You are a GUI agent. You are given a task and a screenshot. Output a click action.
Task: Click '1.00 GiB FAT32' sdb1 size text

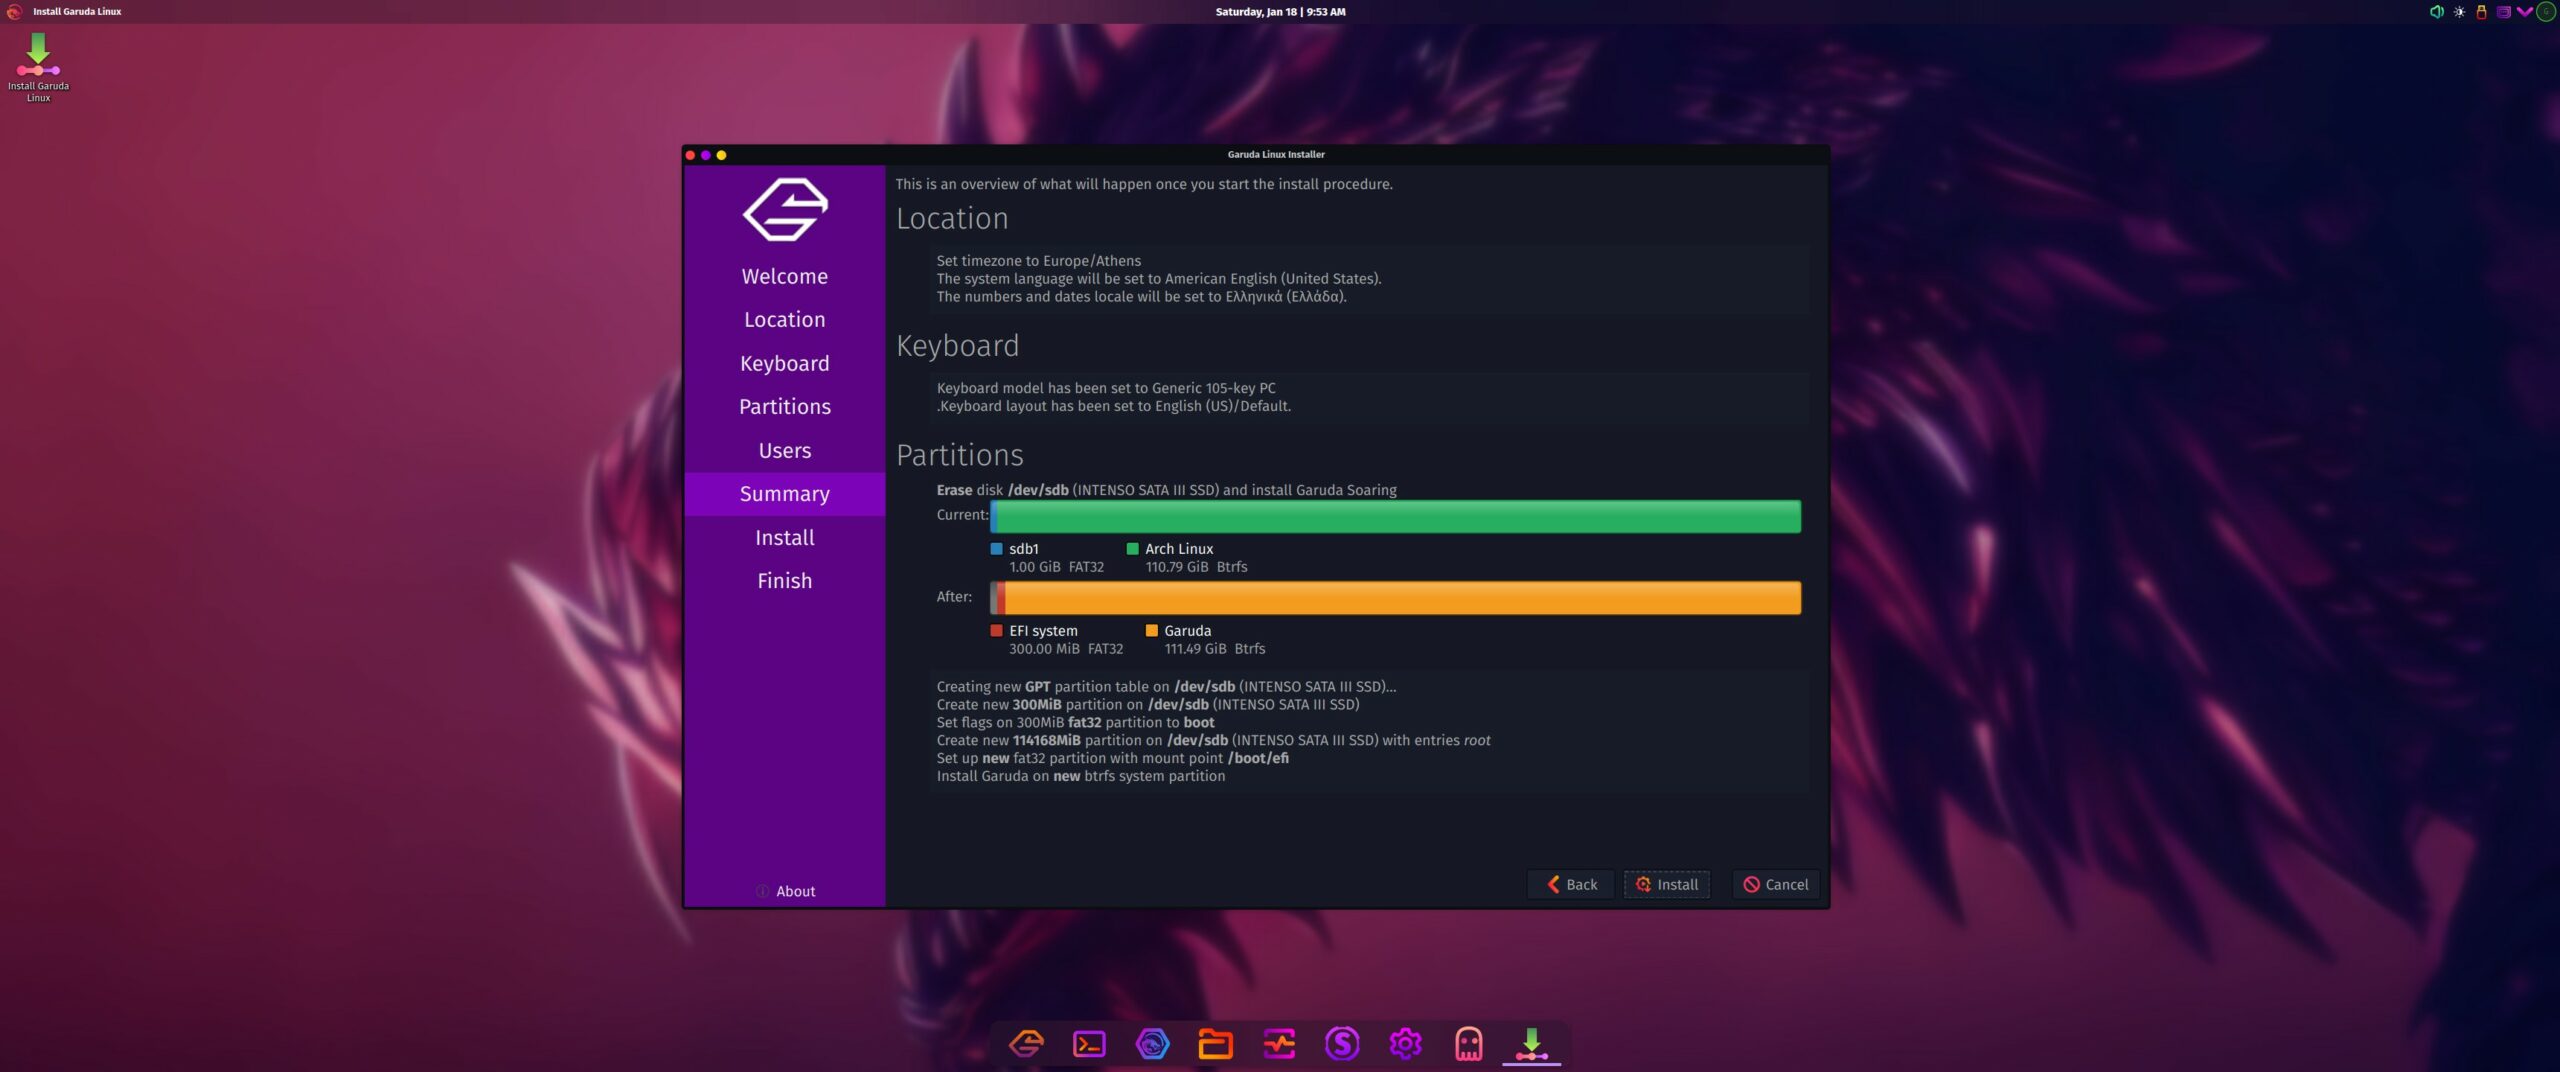point(1056,567)
